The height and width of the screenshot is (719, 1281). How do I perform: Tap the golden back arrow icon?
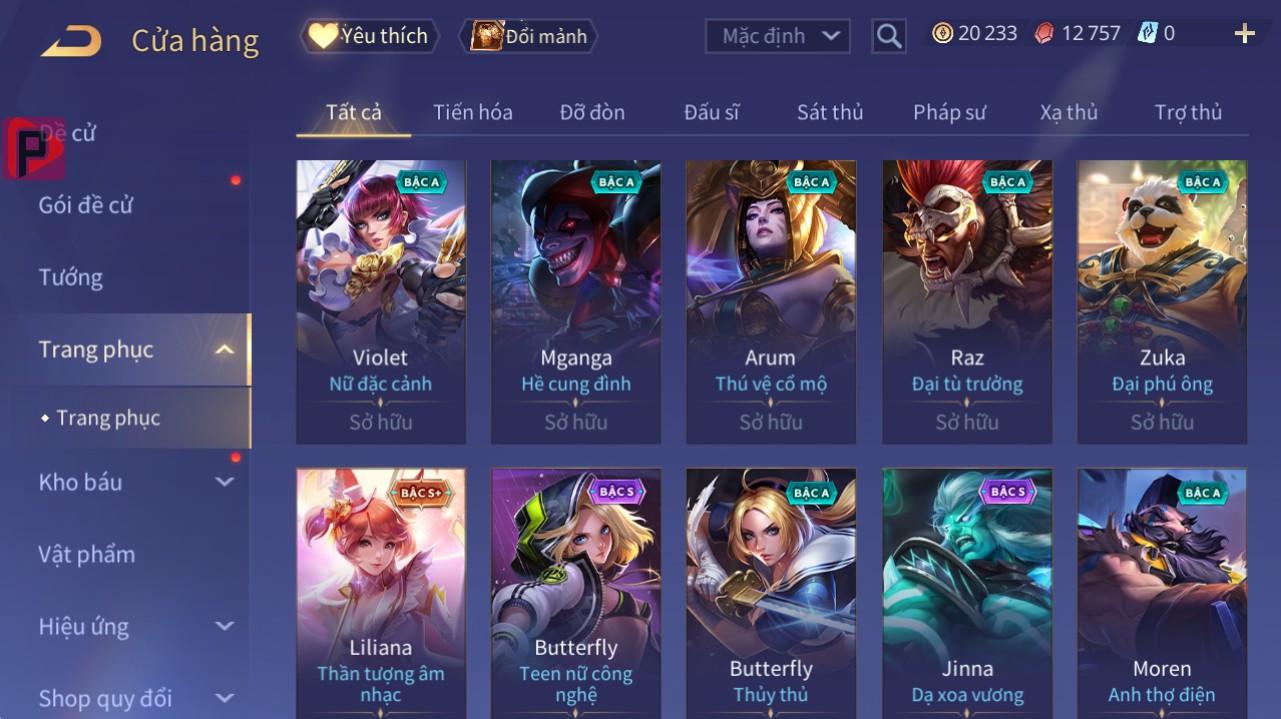71,41
